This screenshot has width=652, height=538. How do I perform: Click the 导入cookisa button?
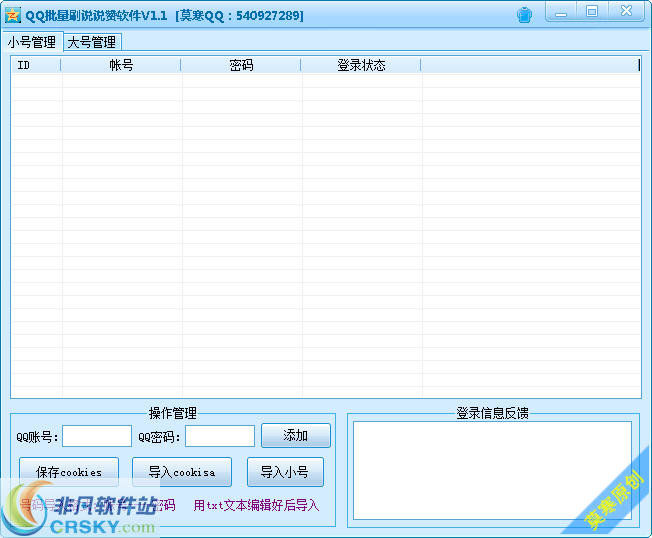tap(182, 472)
